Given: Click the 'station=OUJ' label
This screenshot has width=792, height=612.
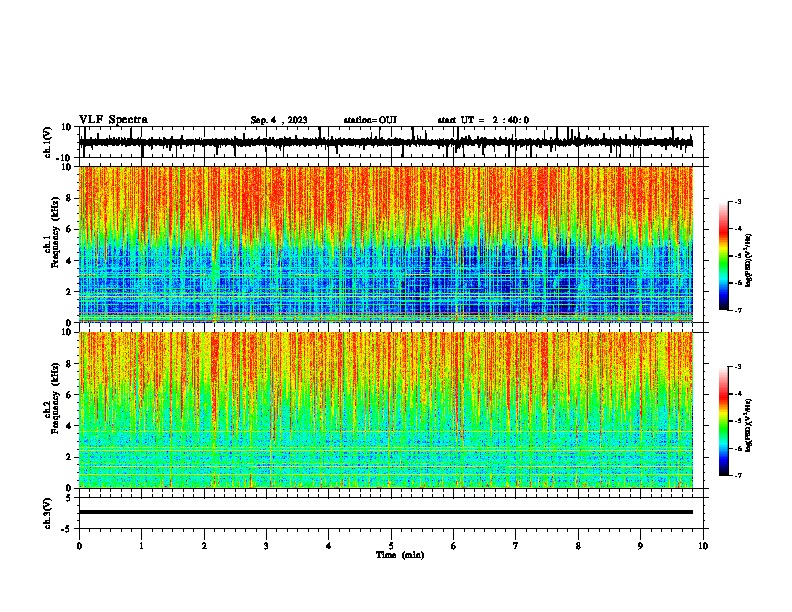Looking at the screenshot, I should pos(370,120).
